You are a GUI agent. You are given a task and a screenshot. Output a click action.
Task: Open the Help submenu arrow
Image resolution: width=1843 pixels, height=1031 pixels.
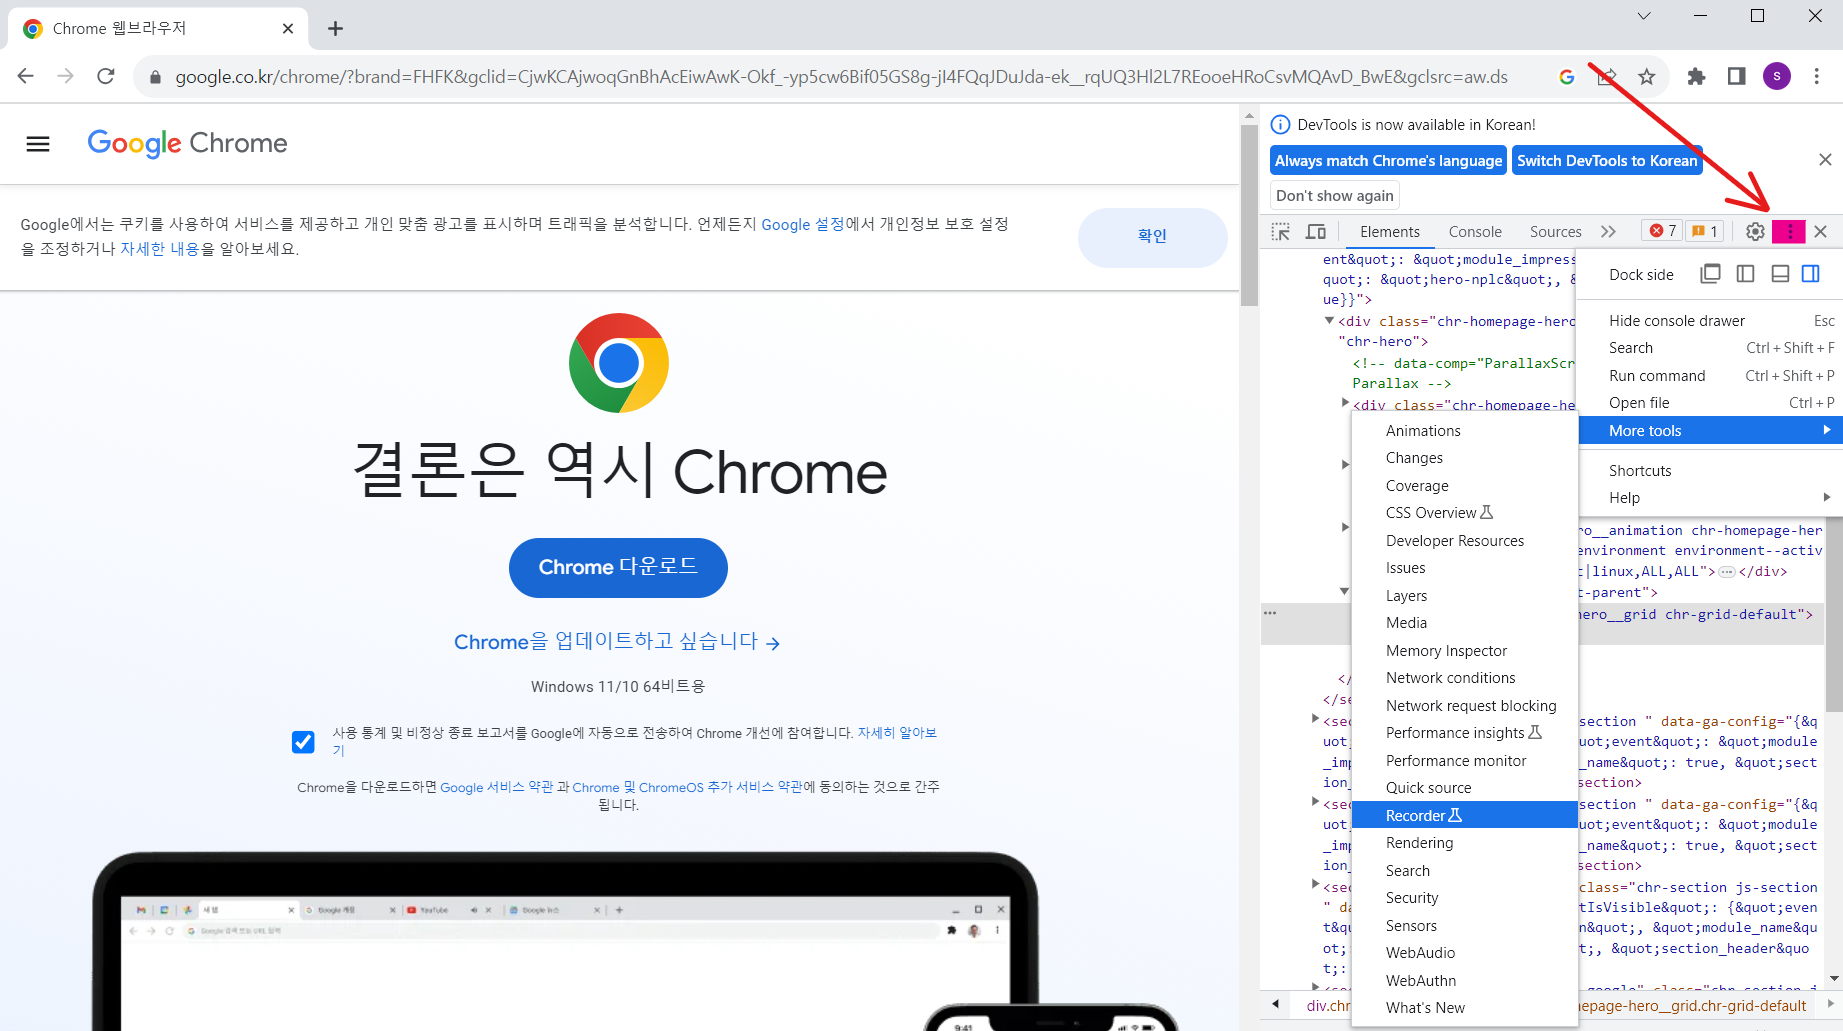pyautogui.click(x=1827, y=497)
